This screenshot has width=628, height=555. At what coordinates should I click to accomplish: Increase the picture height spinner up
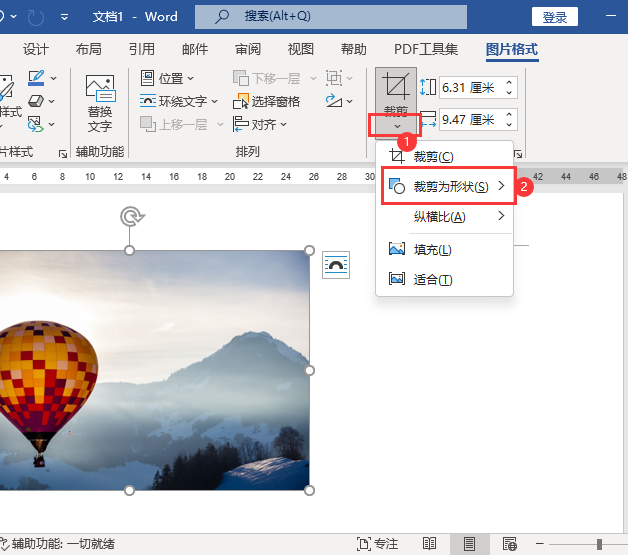509,82
